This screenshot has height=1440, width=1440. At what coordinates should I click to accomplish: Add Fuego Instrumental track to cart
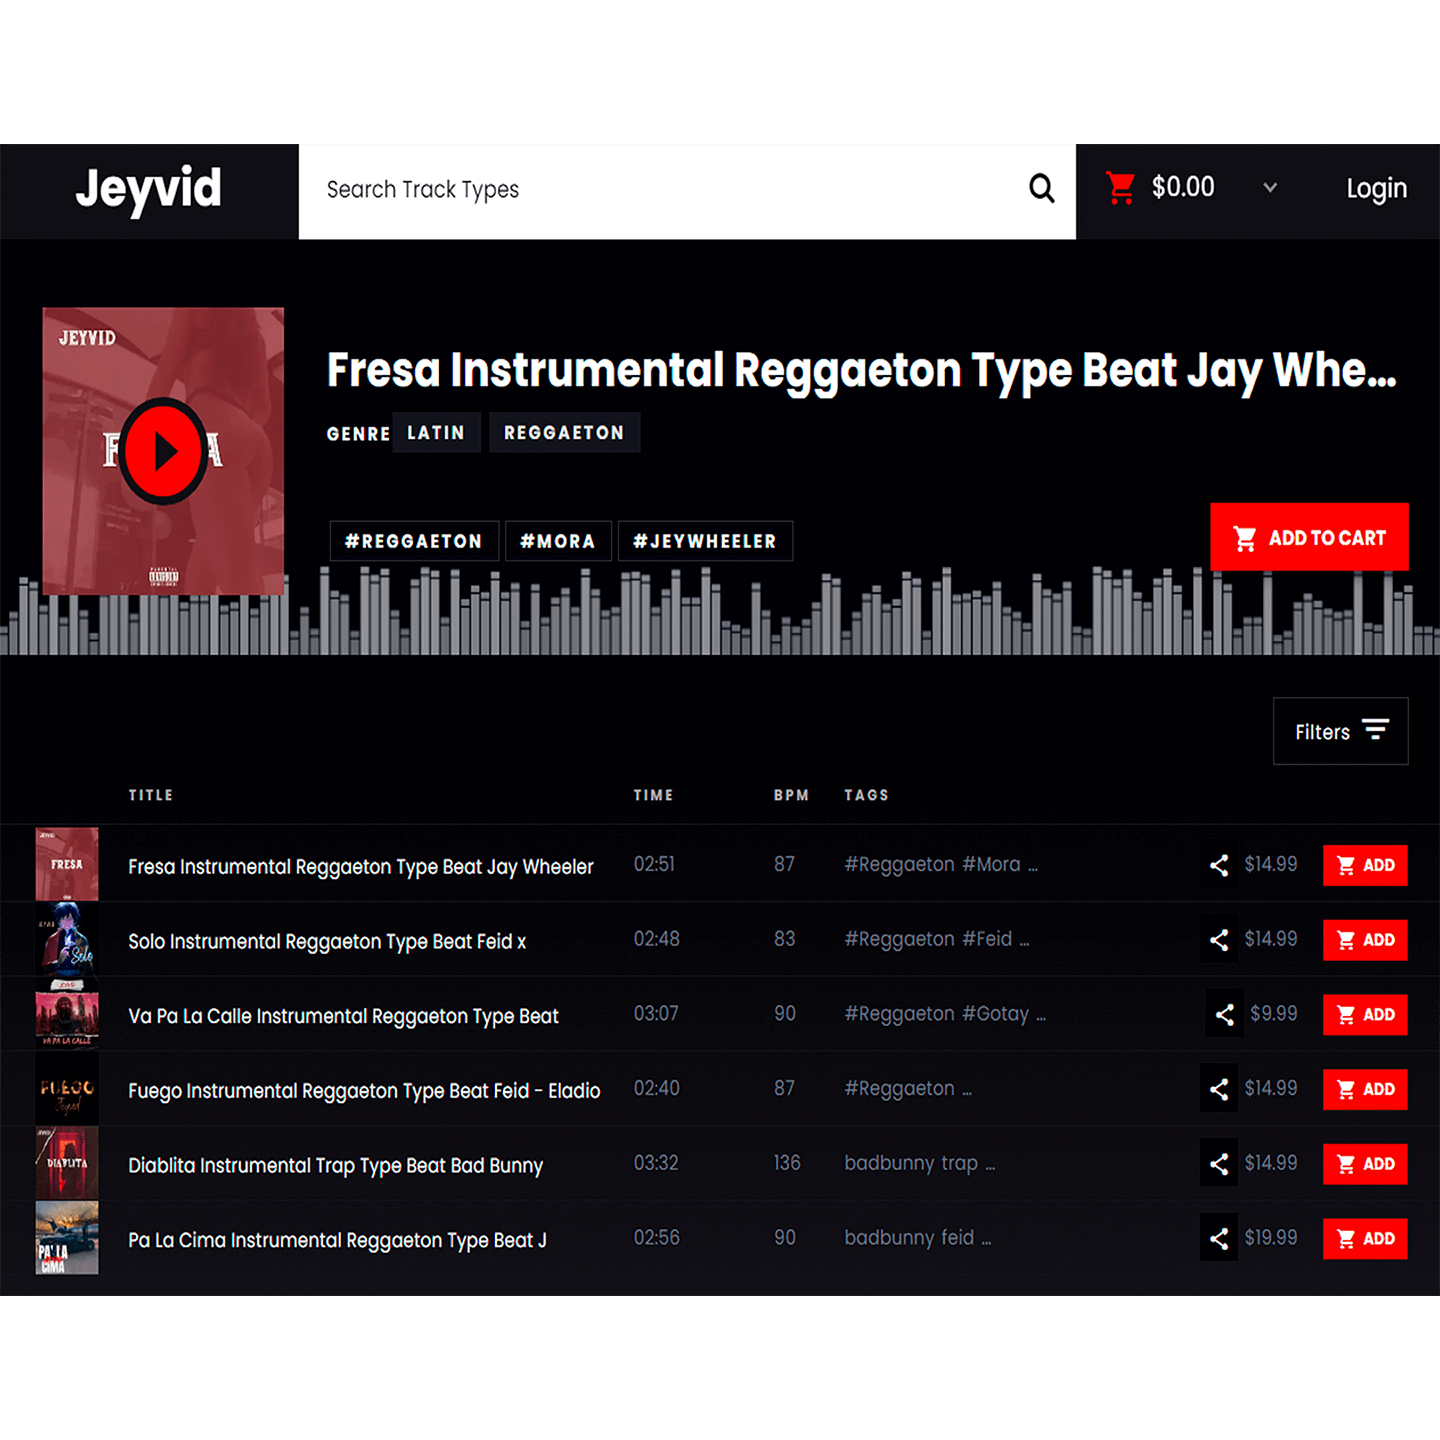pyautogui.click(x=1365, y=1089)
